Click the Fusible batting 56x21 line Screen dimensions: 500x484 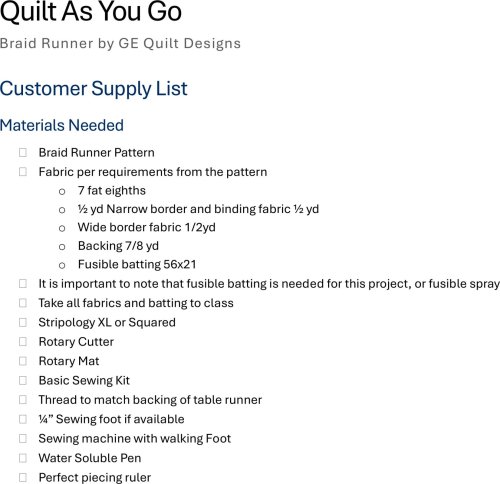tap(137, 264)
